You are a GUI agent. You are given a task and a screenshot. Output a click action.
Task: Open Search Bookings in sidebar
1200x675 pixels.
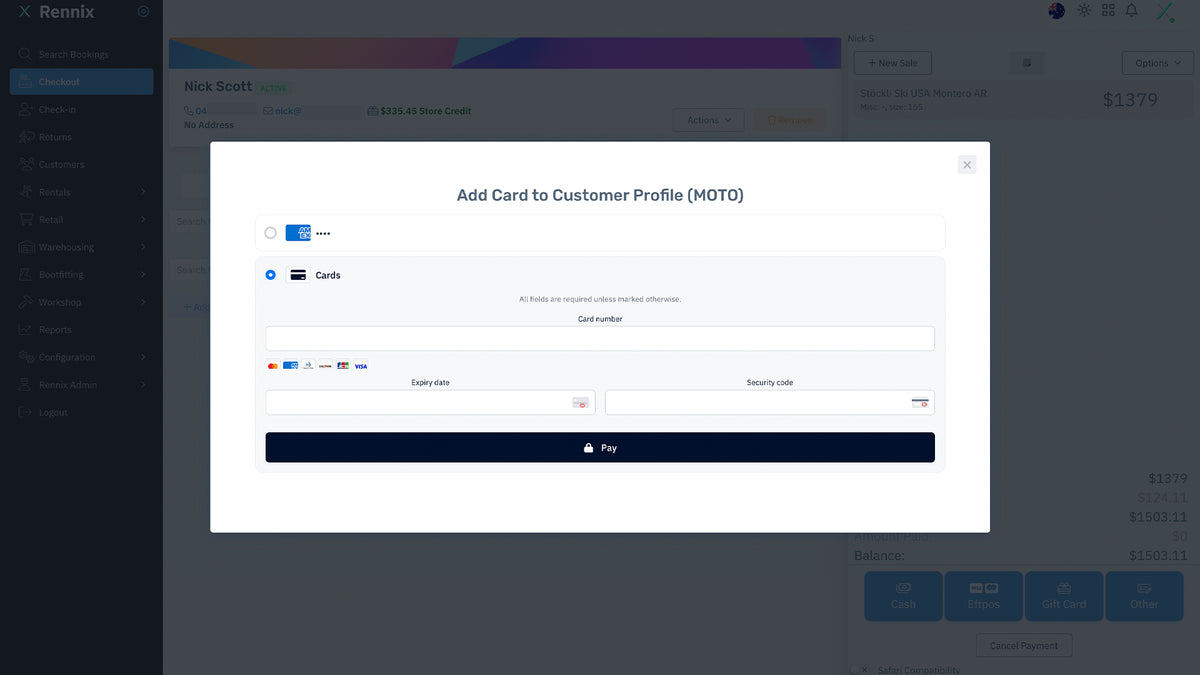click(x=73, y=54)
